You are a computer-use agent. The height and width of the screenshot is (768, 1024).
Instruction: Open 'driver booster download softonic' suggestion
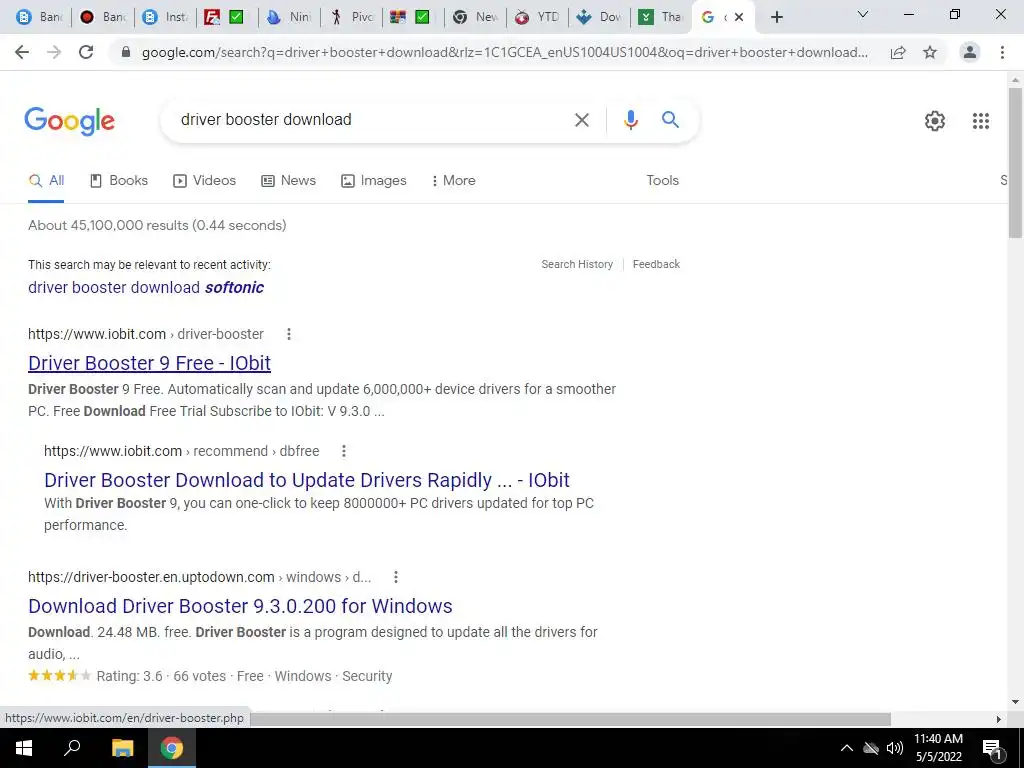146,288
